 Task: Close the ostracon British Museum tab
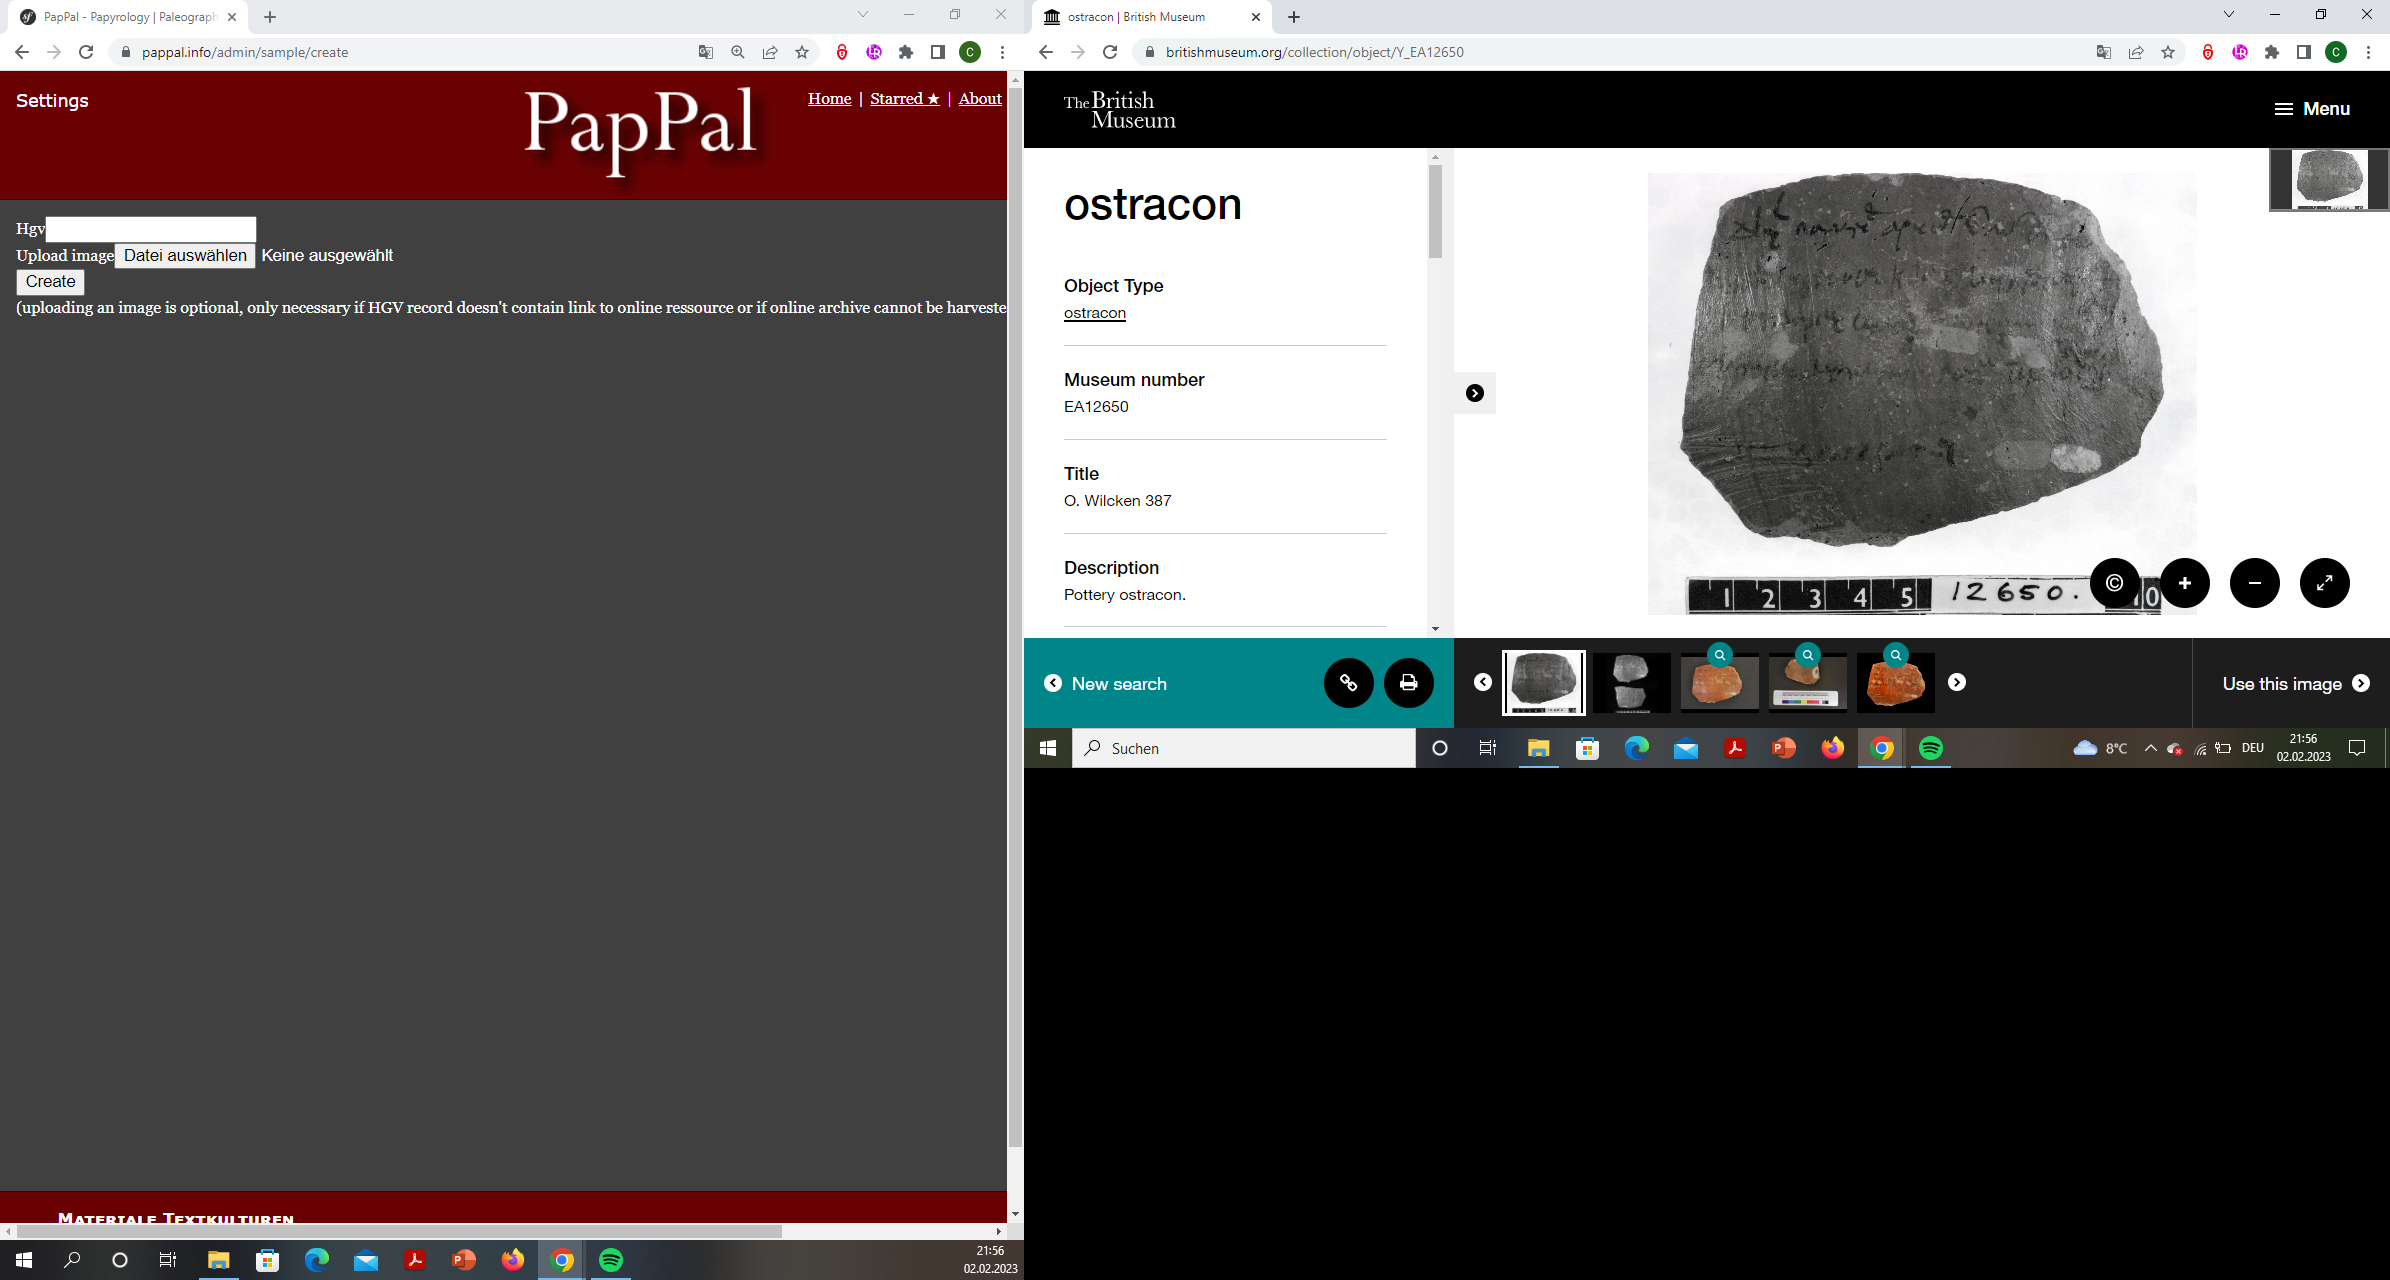(1256, 17)
